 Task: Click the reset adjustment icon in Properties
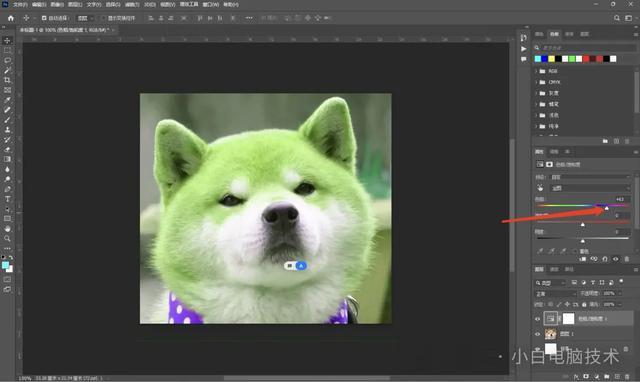605,259
